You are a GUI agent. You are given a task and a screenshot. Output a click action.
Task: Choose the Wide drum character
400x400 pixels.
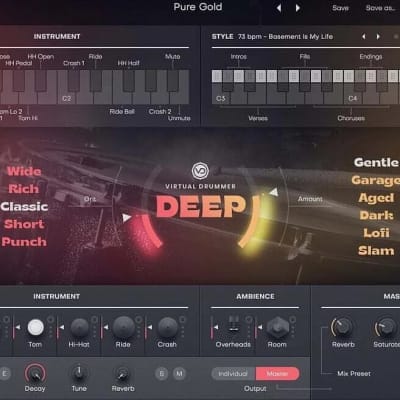click(x=24, y=171)
